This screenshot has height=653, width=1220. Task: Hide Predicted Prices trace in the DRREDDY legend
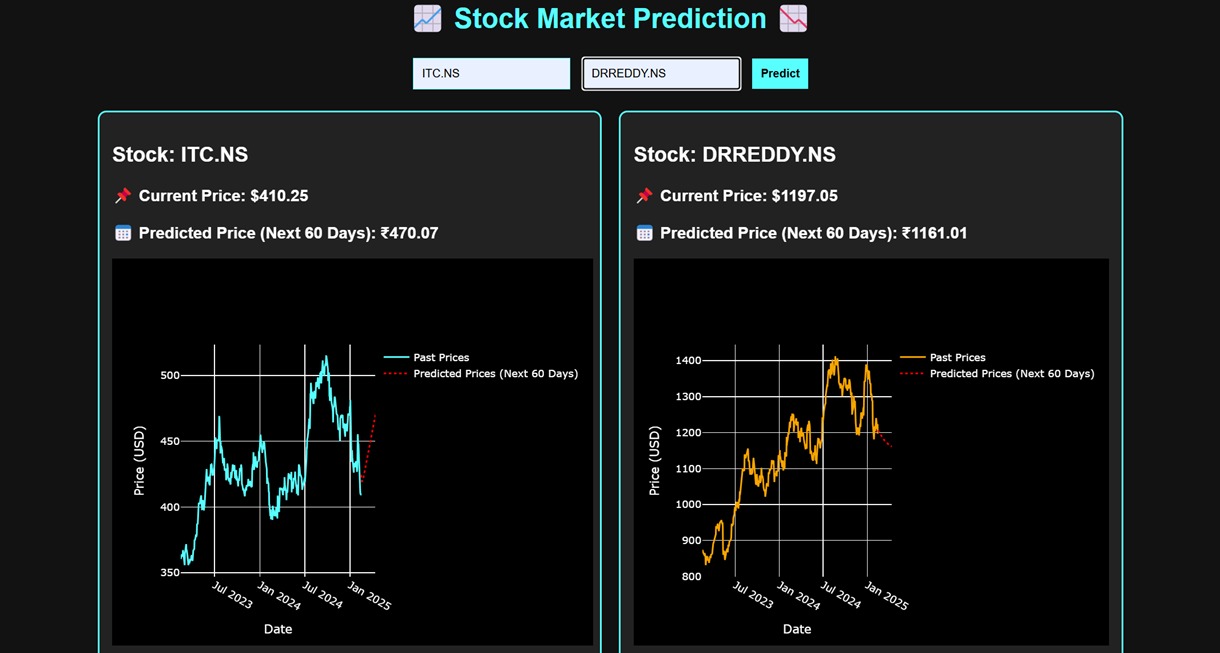[x=1013, y=373]
